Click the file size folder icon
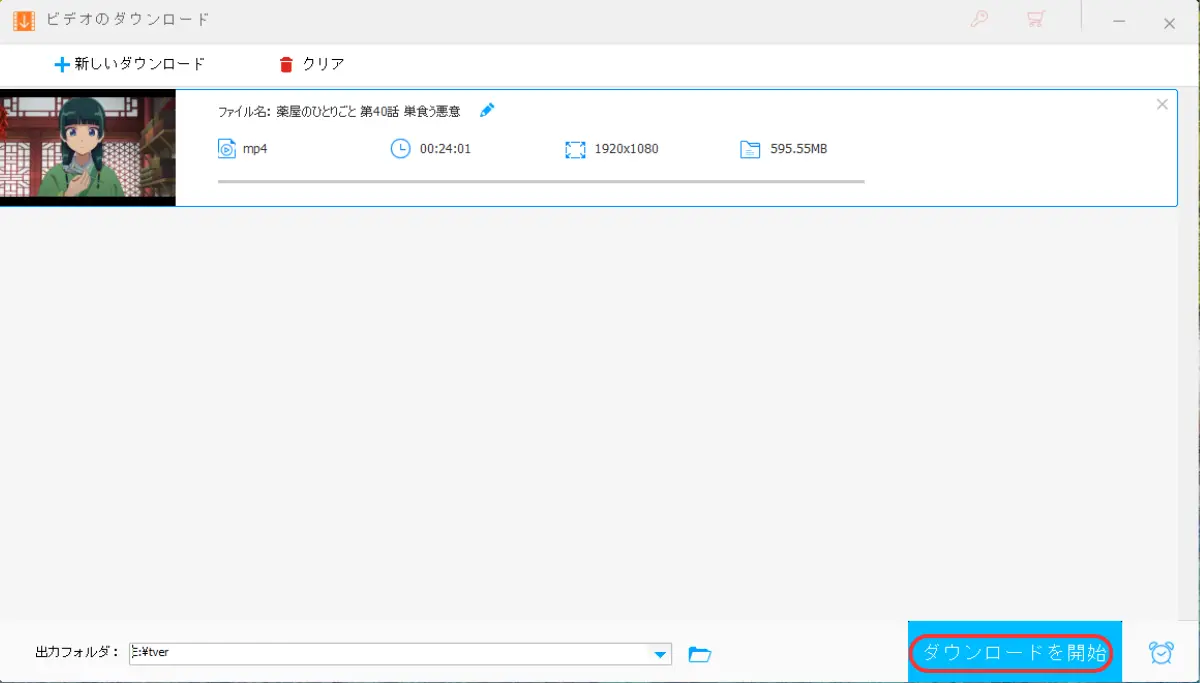Screen dimensions: 1200x683 click(x=750, y=149)
